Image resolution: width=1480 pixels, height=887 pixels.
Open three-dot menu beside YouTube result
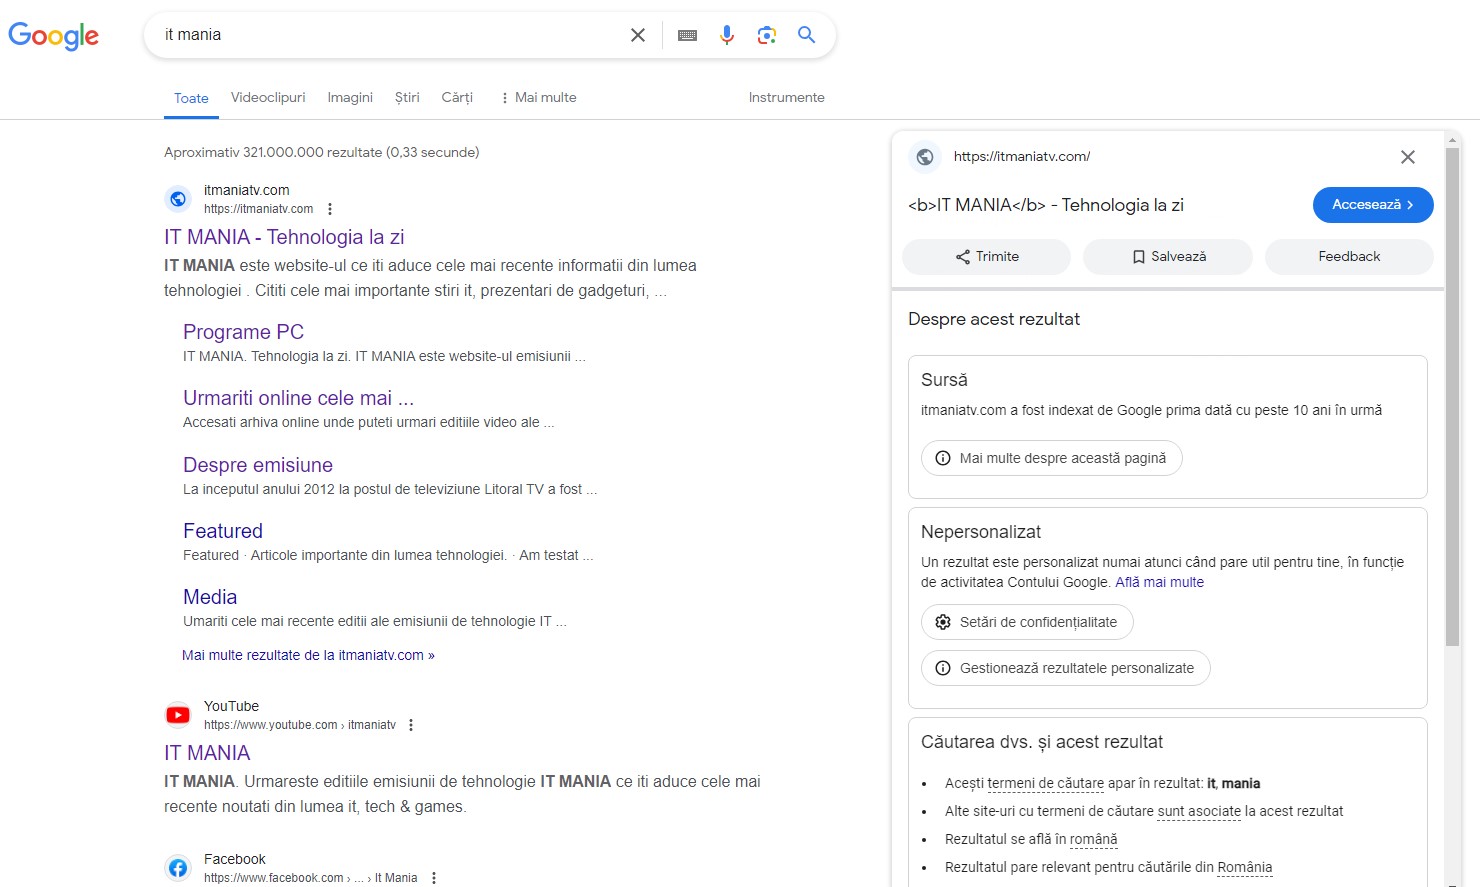[x=411, y=725]
